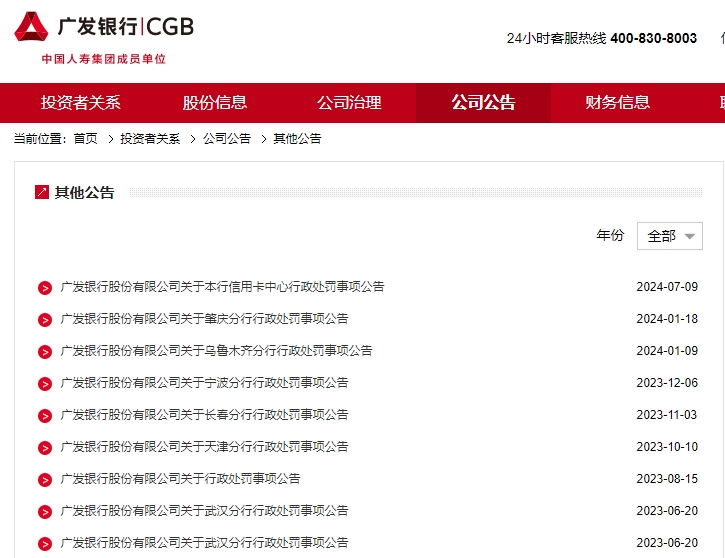Image resolution: width=725 pixels, height=558 pixels.
Task: Click bullet icon of 乌鲁木齐分行 announcement
Action: coord(45,352)
